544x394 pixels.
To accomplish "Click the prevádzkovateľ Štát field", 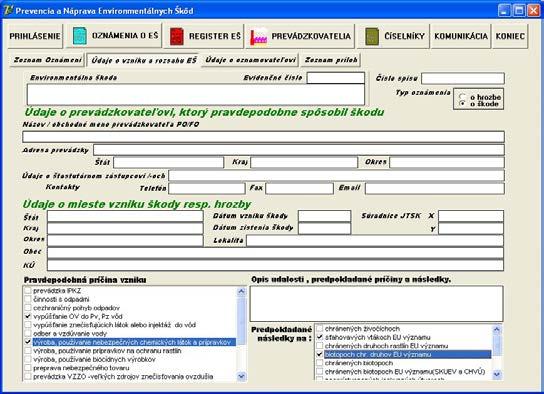I will (x=169, y=162).
